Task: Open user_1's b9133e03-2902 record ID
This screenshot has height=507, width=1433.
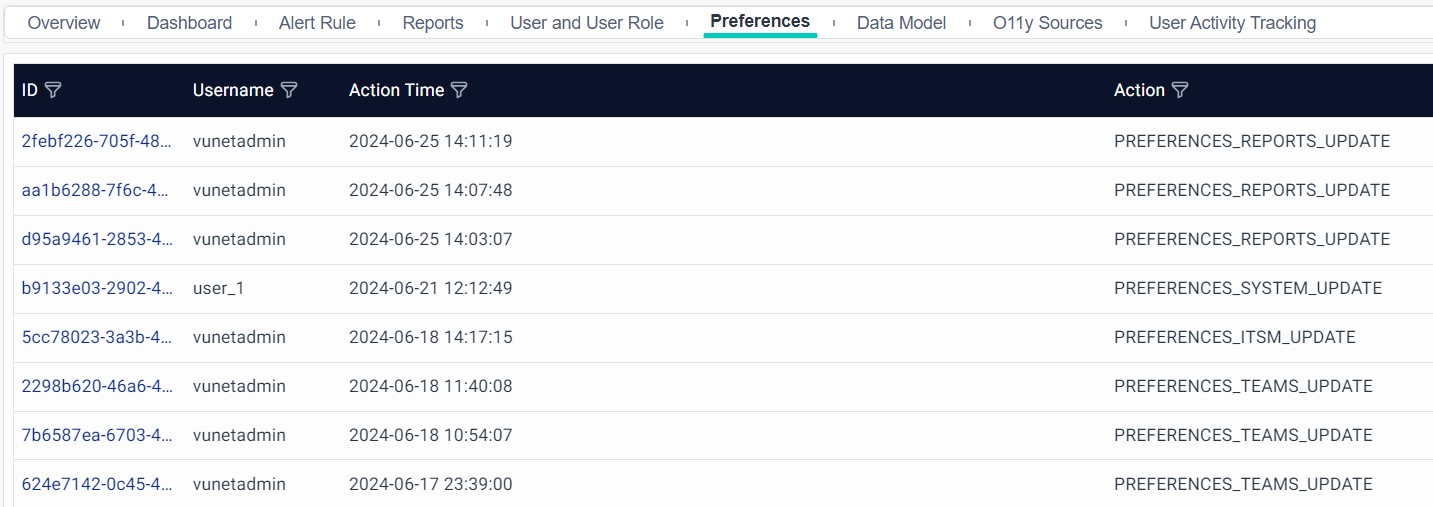Action: (x=96, y=288)
